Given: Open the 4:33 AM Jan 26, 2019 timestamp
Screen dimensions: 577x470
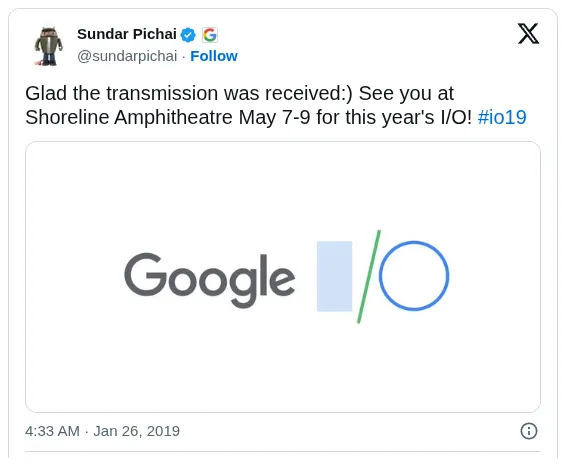Looking at the screenshot, I should [102, 431].
